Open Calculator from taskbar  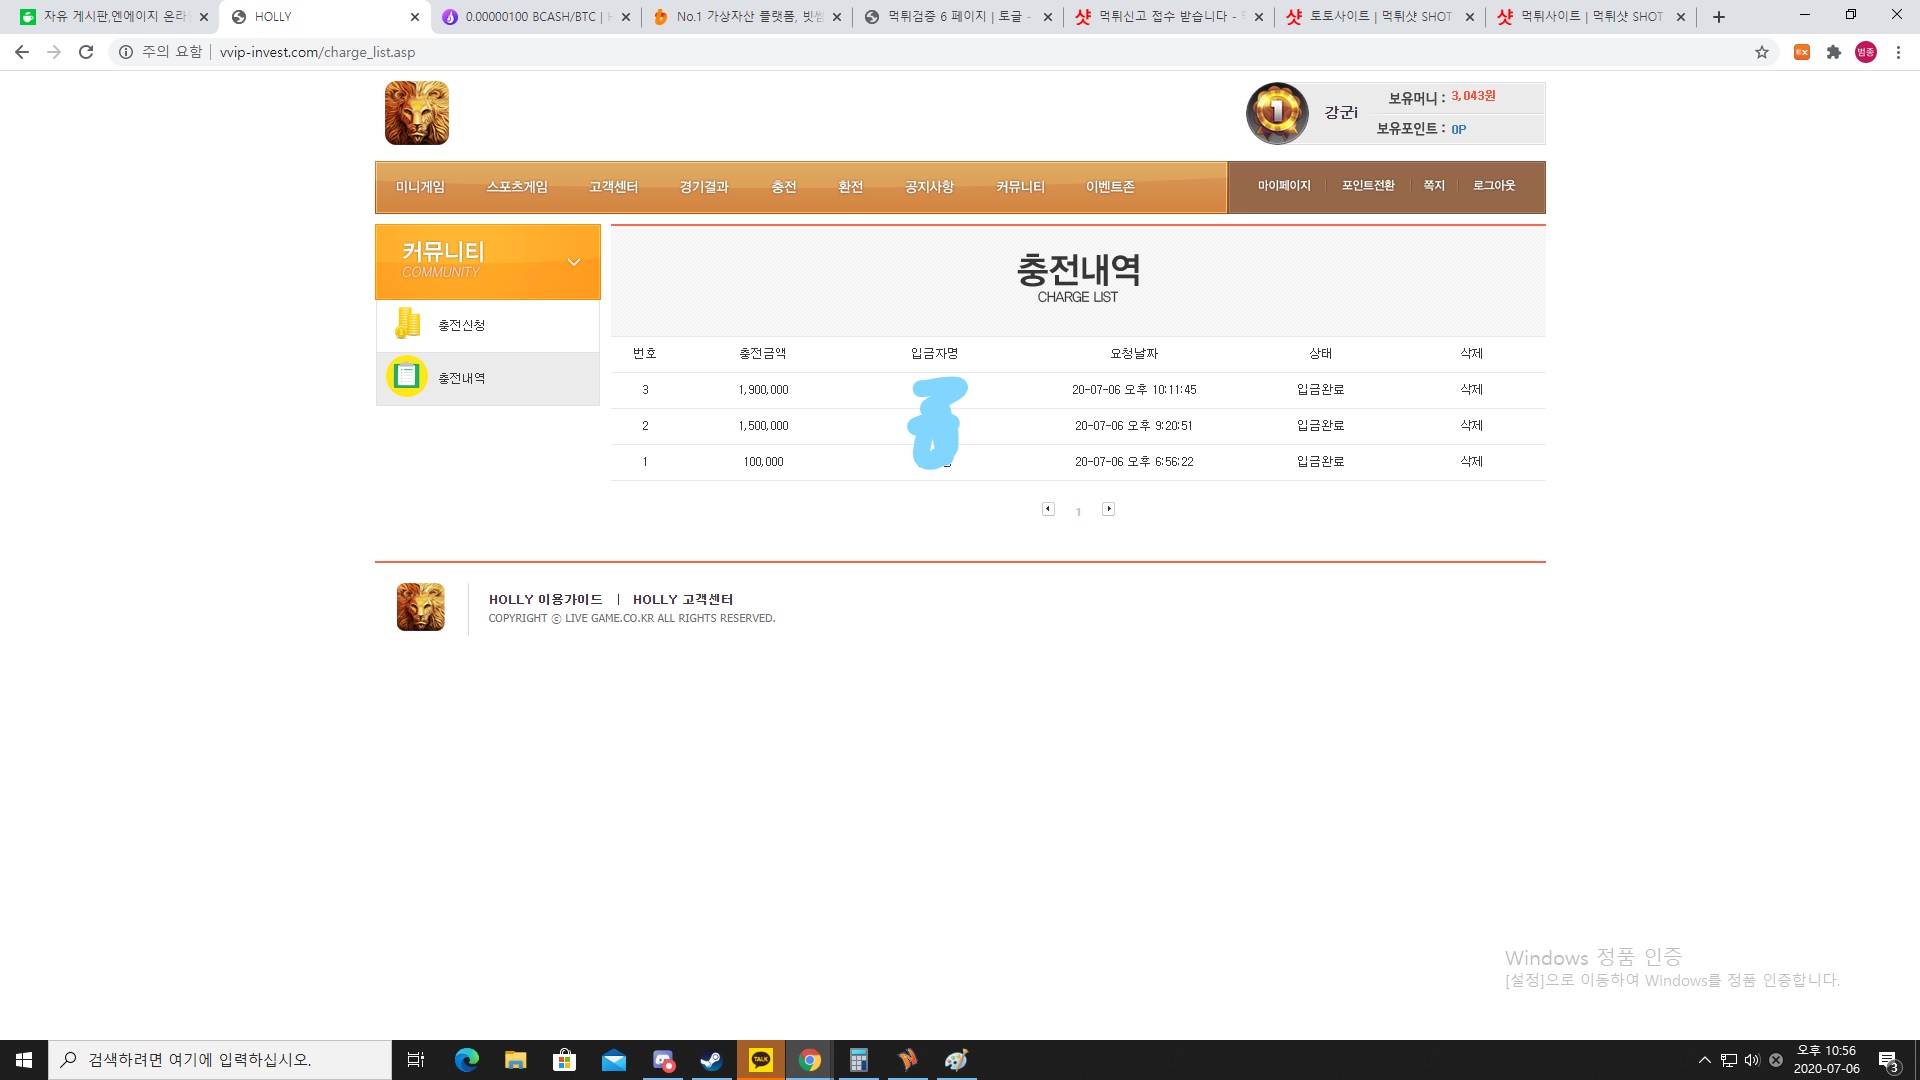tap(859, 1060)
